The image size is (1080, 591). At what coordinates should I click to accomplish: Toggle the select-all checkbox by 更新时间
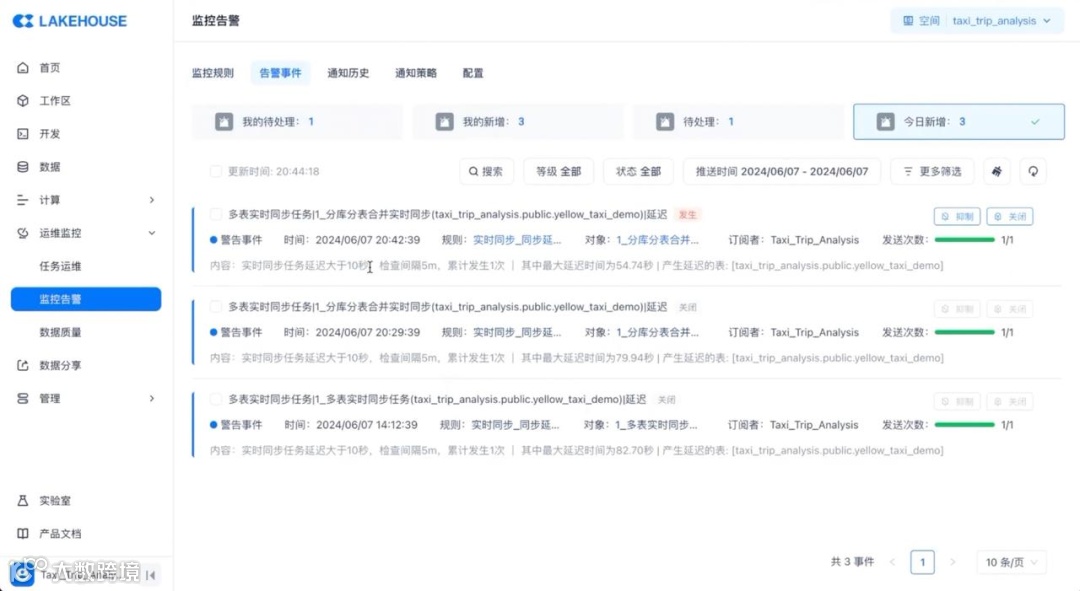point(216,172)
